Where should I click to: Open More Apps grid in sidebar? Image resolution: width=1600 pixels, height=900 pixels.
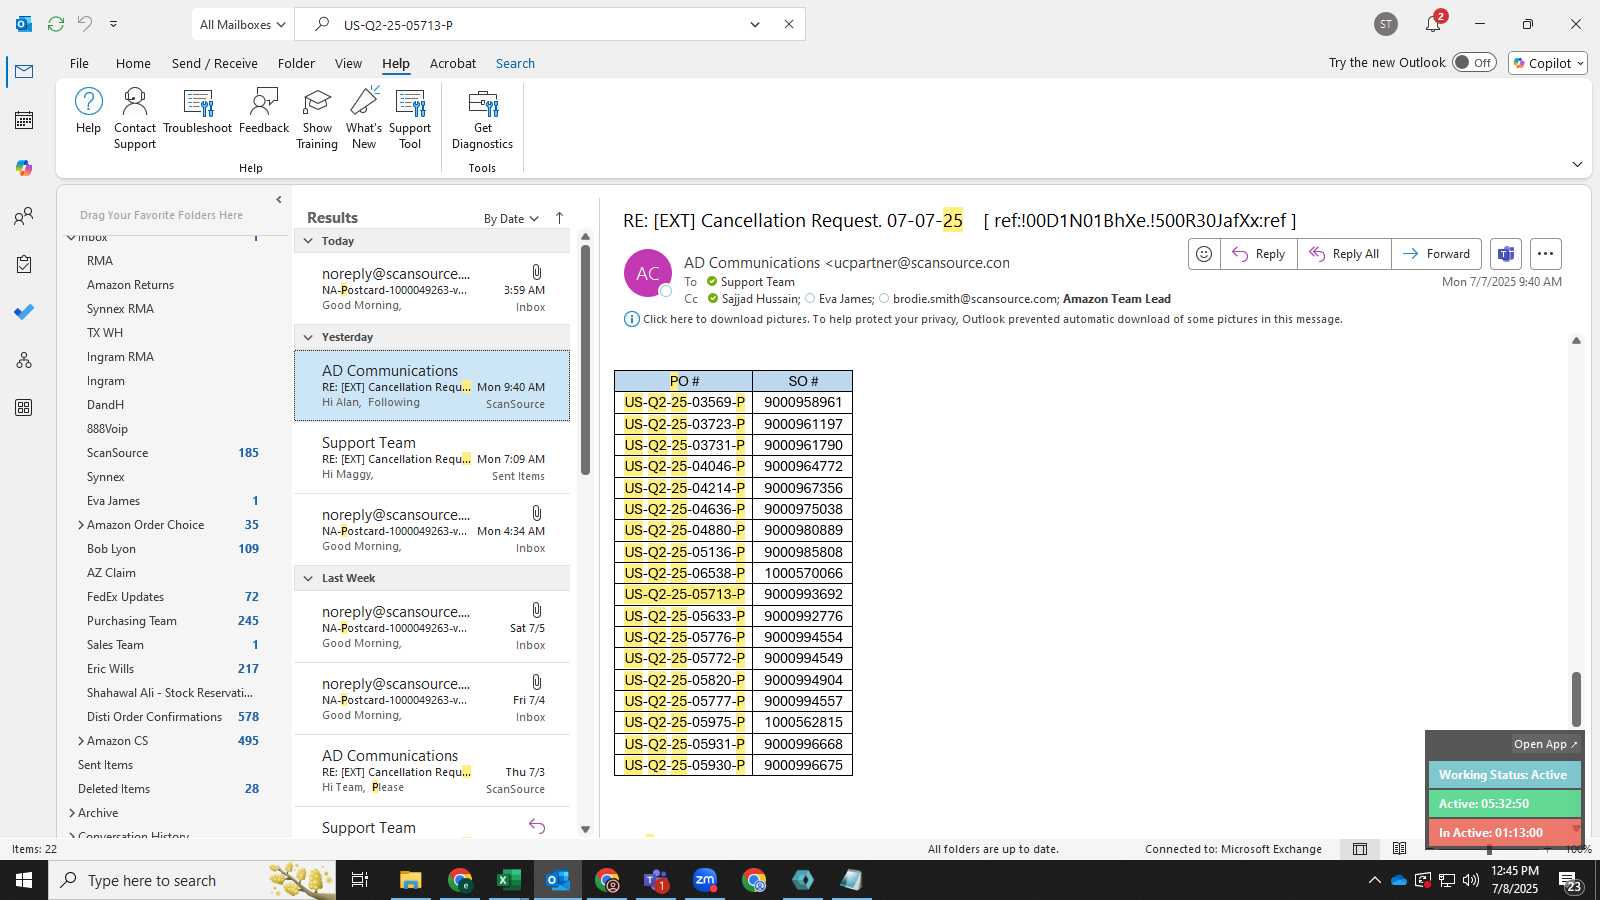click(x=24, y=408)
